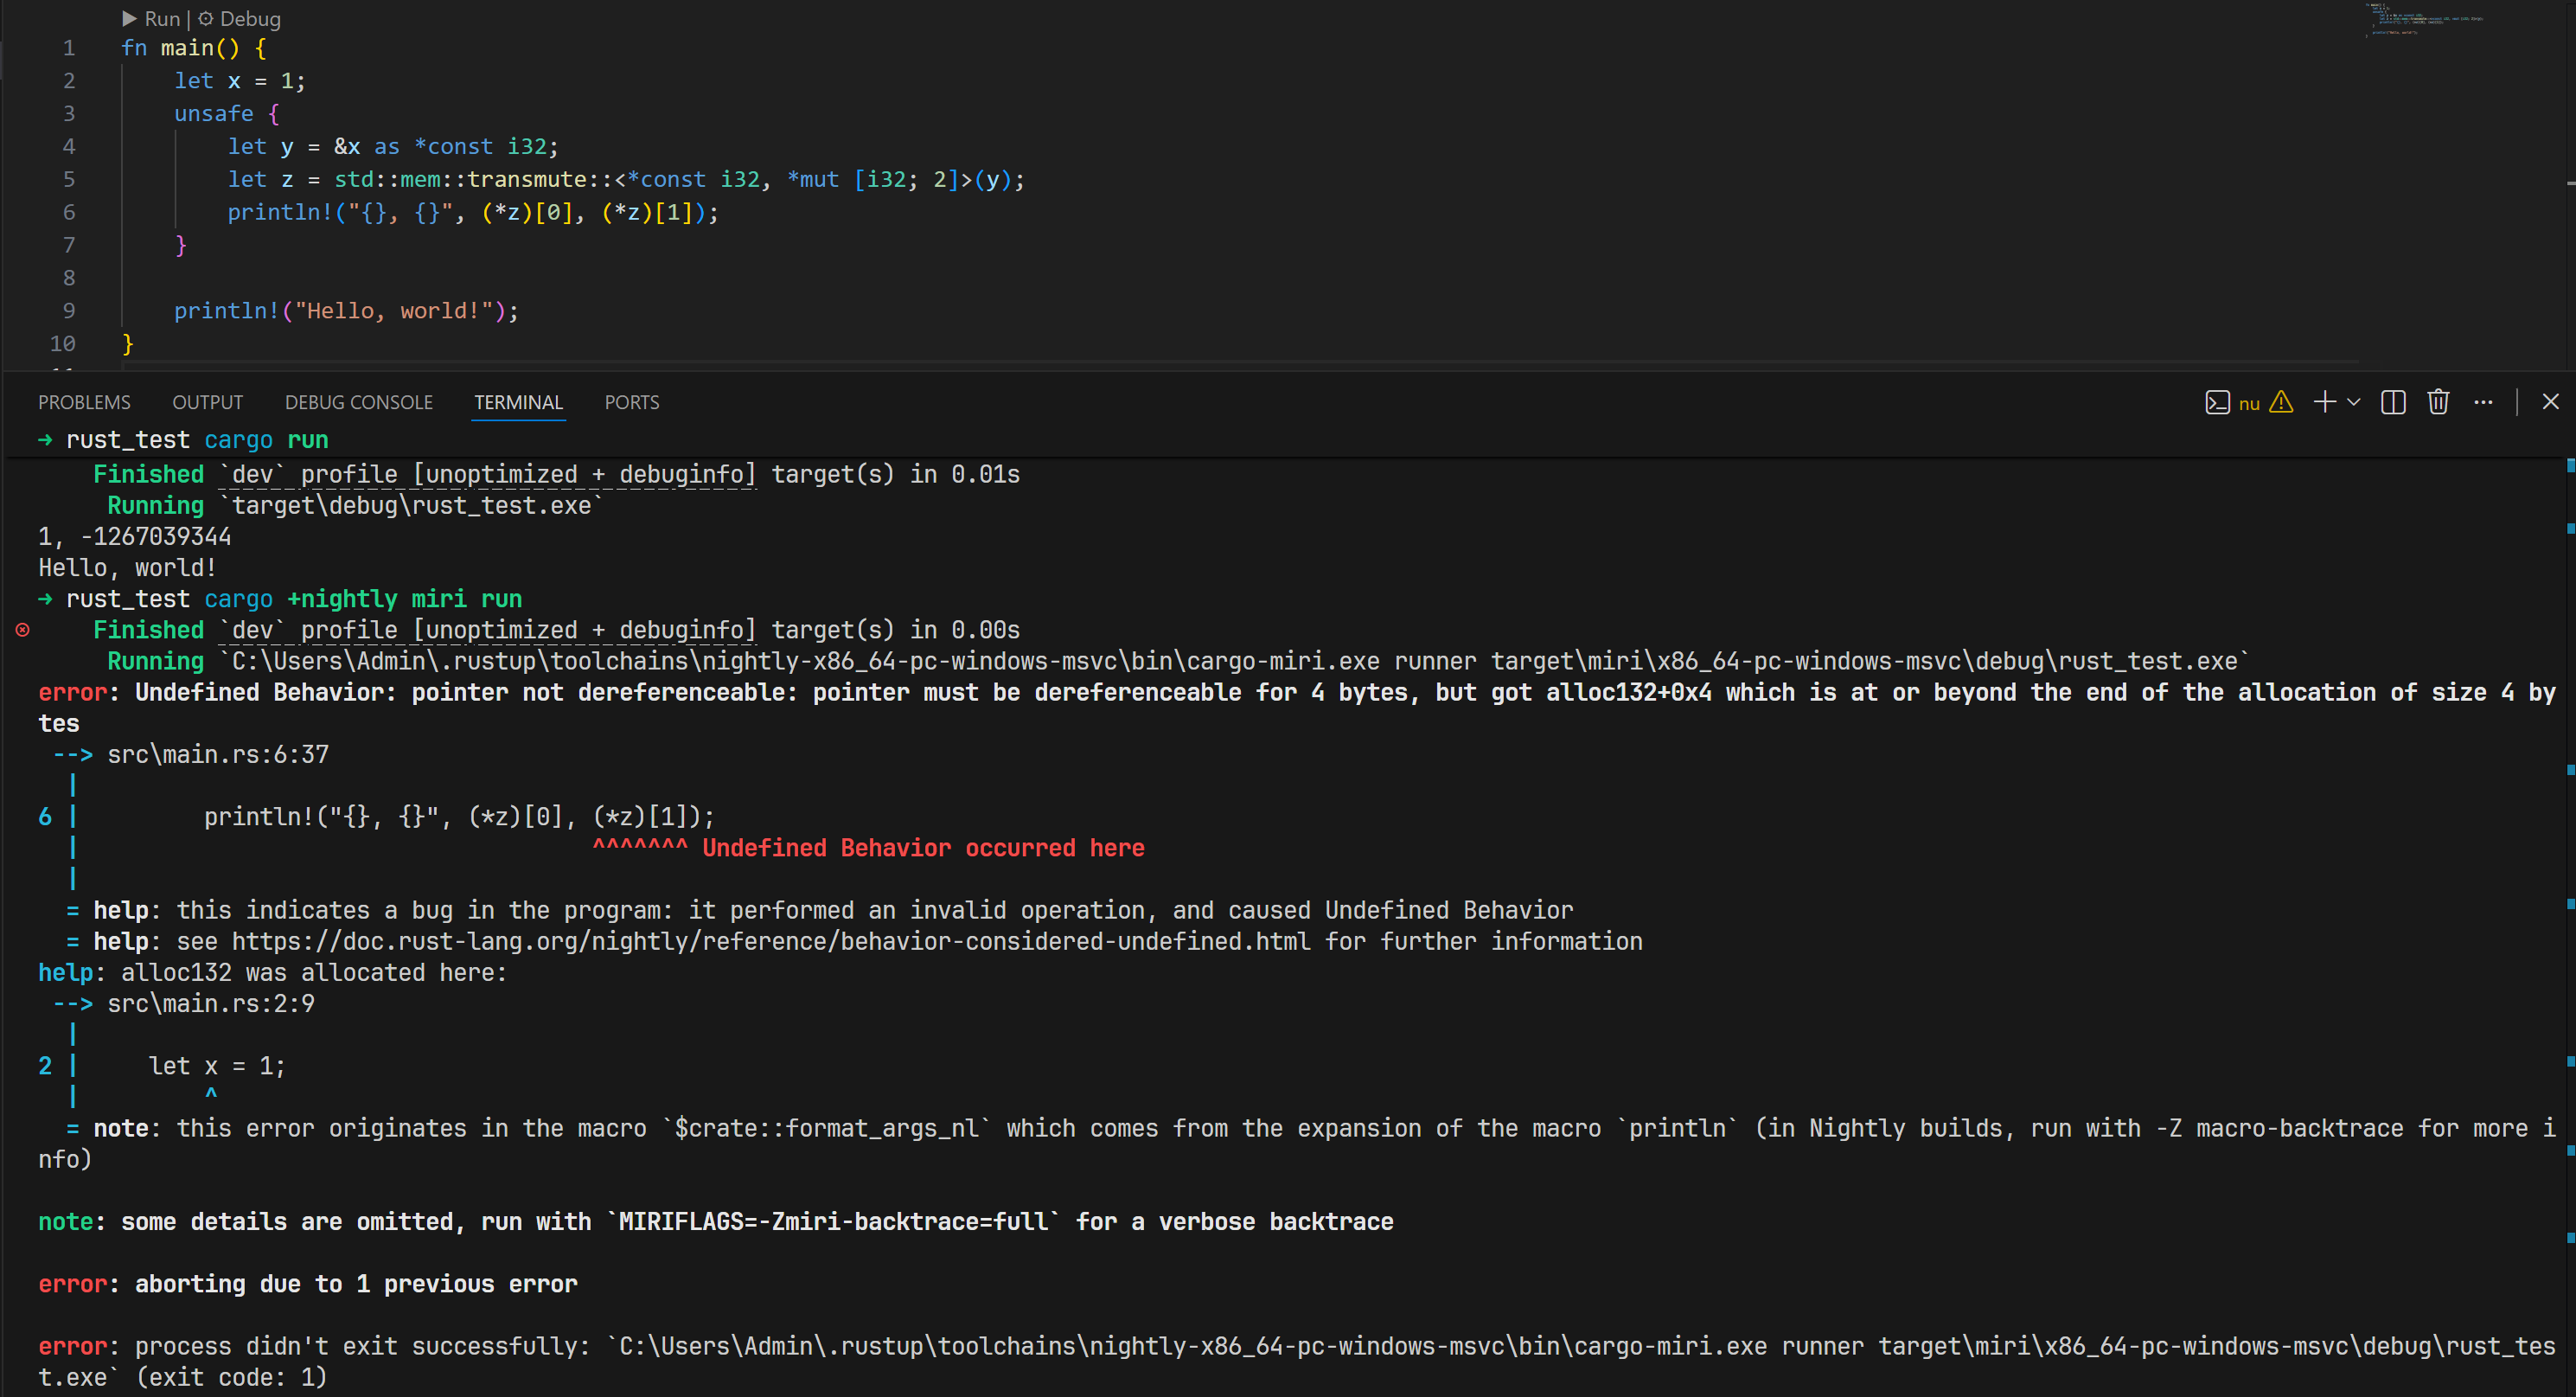The image size is (2576, 1397).
Task: Open the PORTS tab
Action: click(x=631, y=402)
